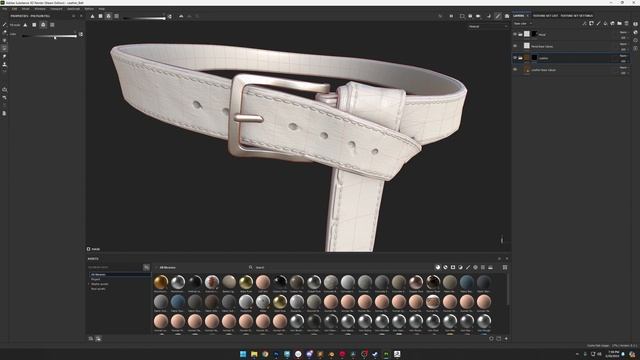640x360 pixels.
Task: Filter assets by Materials sphere icon
Action: click(438, 267)
